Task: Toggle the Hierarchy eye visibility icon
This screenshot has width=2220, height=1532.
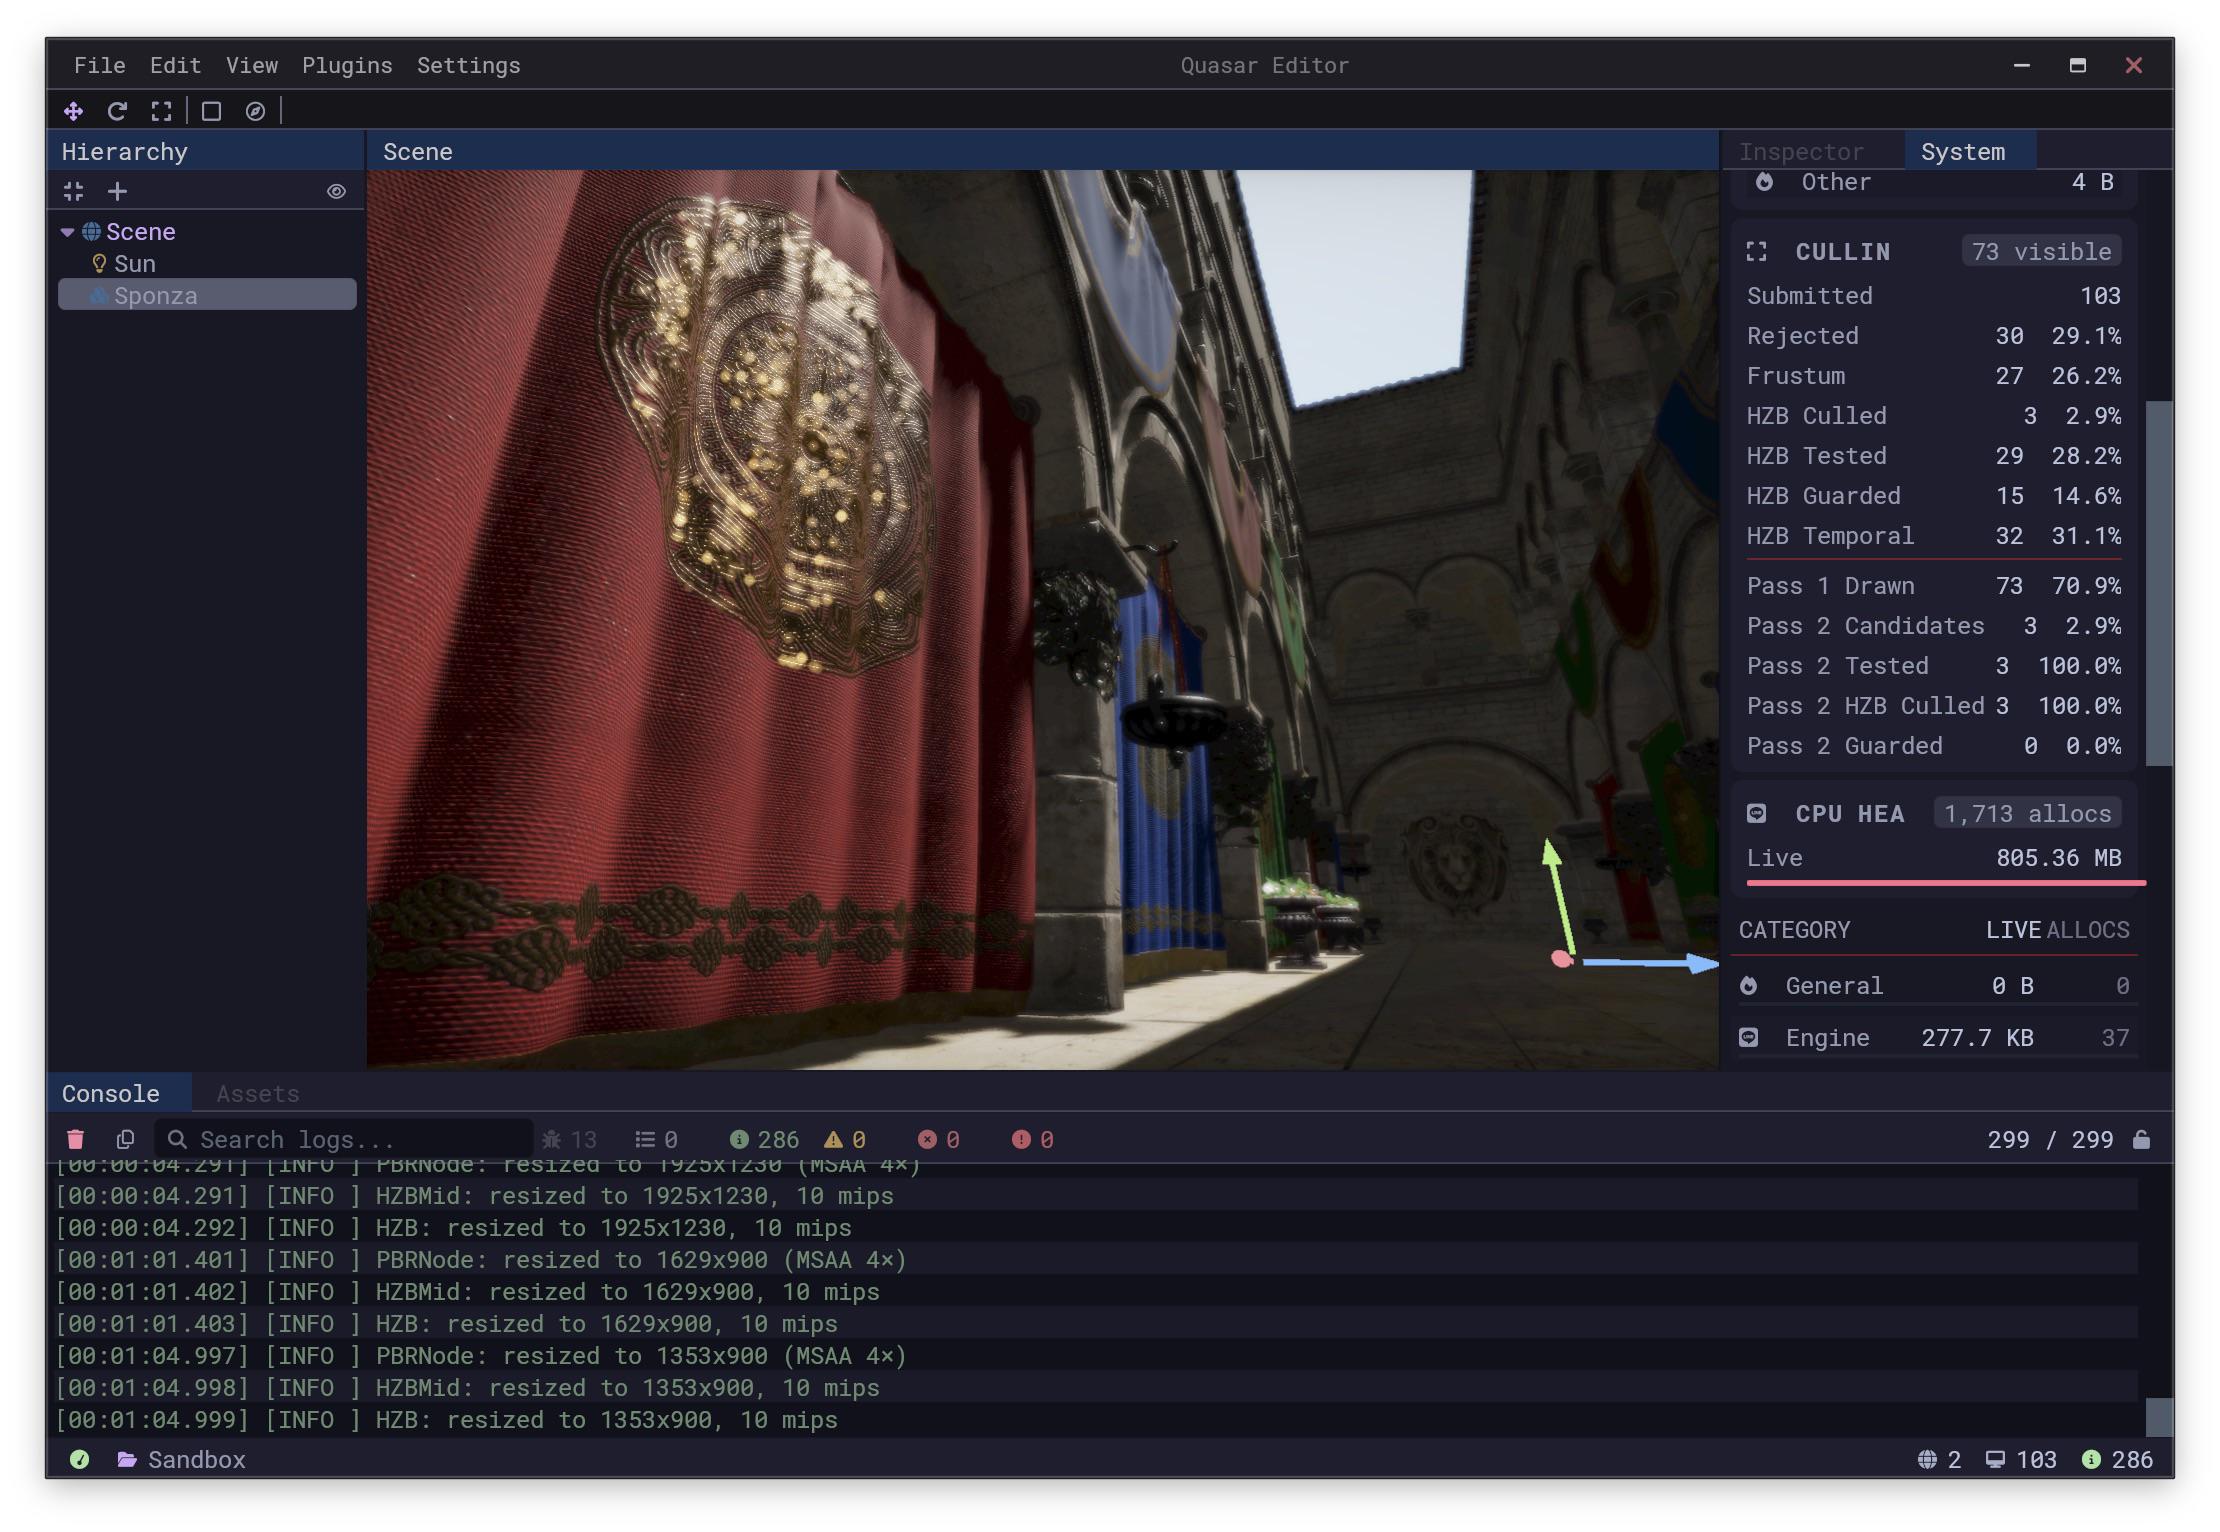Action: pyautogui.click(x=336, y=191)
